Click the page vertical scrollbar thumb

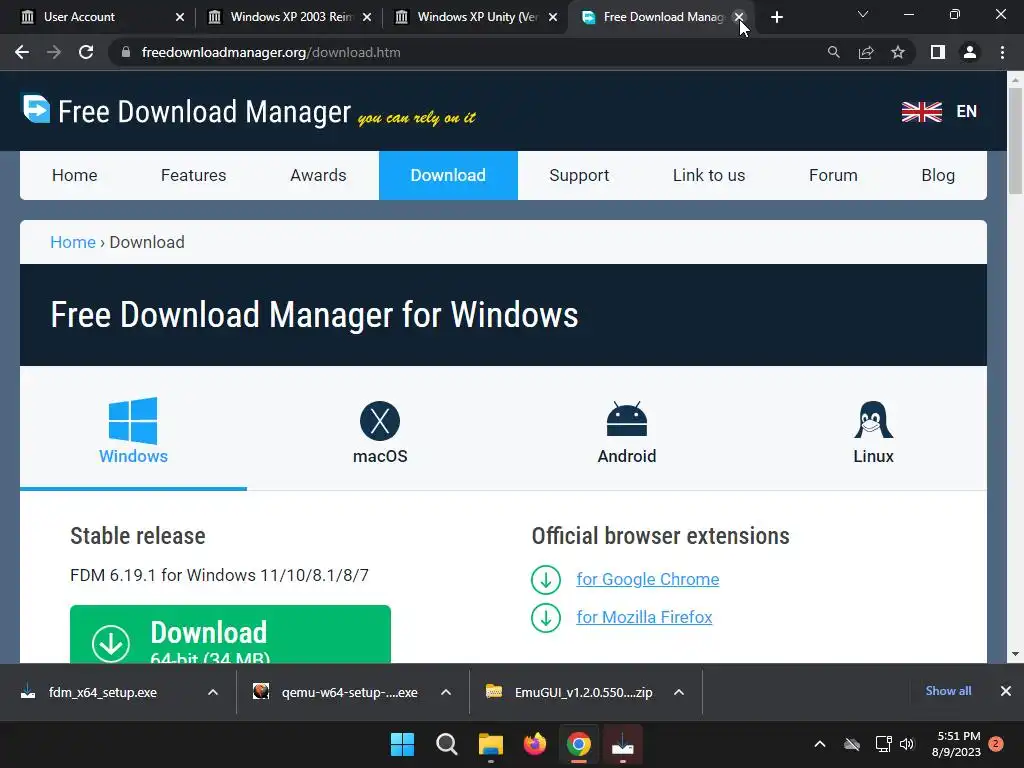click(1015, 140)
